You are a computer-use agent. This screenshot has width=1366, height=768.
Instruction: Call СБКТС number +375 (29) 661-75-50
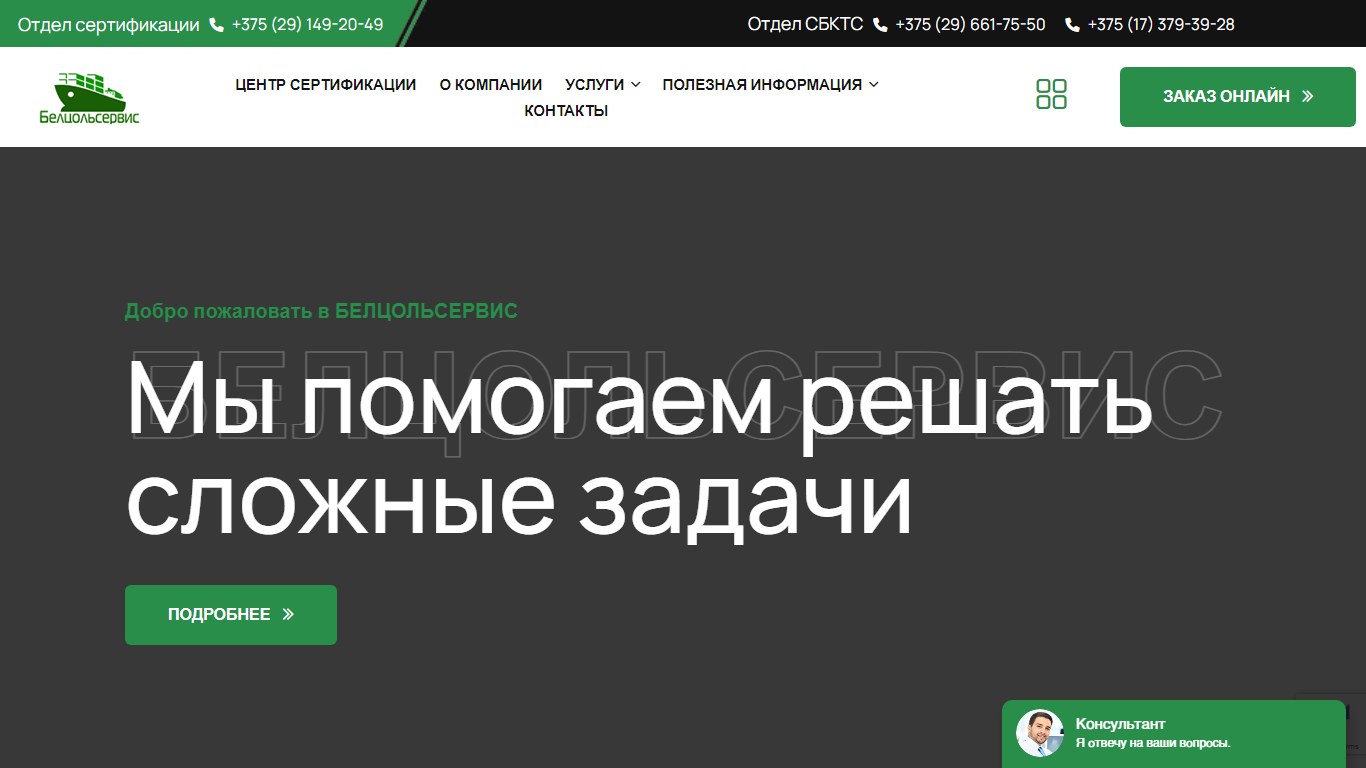(x=970, y=25)
